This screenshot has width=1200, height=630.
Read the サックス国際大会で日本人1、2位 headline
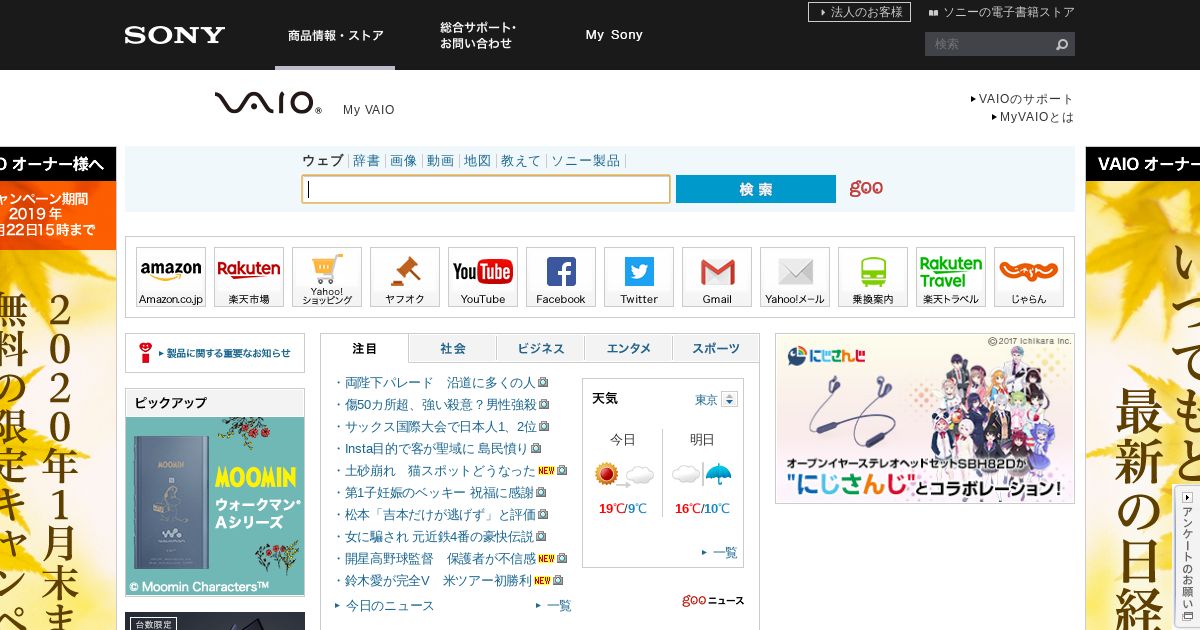[441, 426]
